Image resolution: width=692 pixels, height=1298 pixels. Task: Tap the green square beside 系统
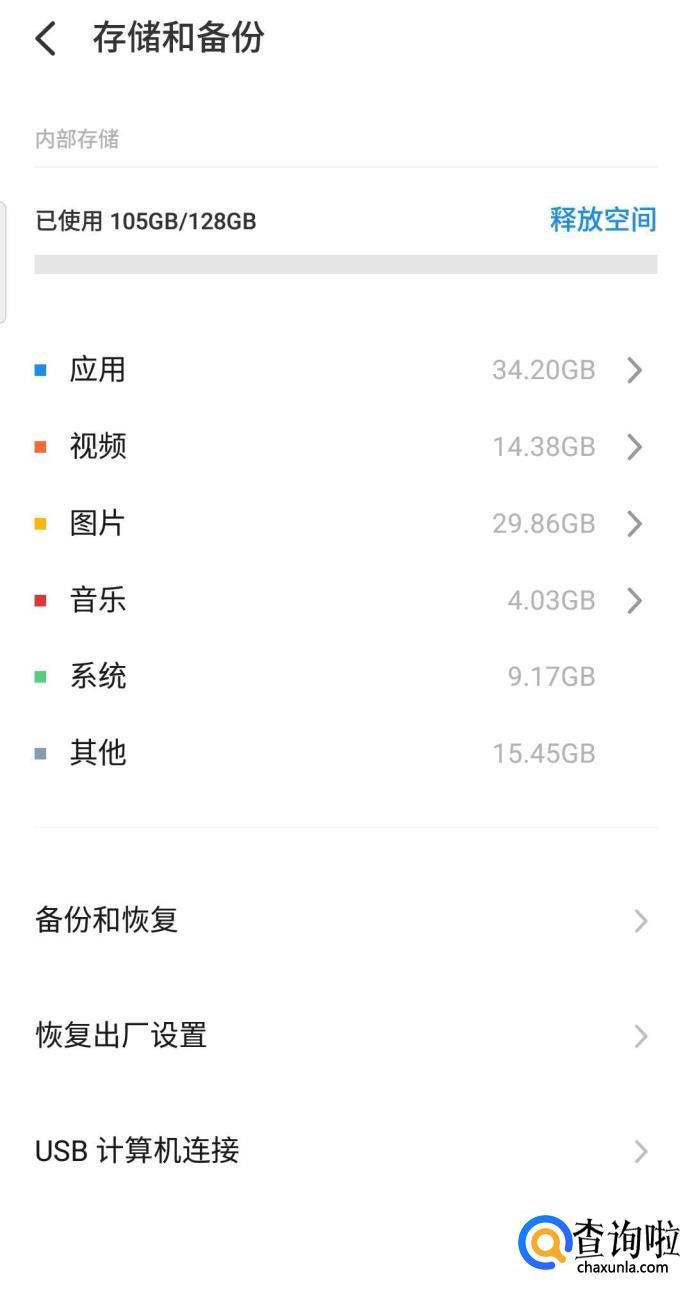click(x=41, y=677)
